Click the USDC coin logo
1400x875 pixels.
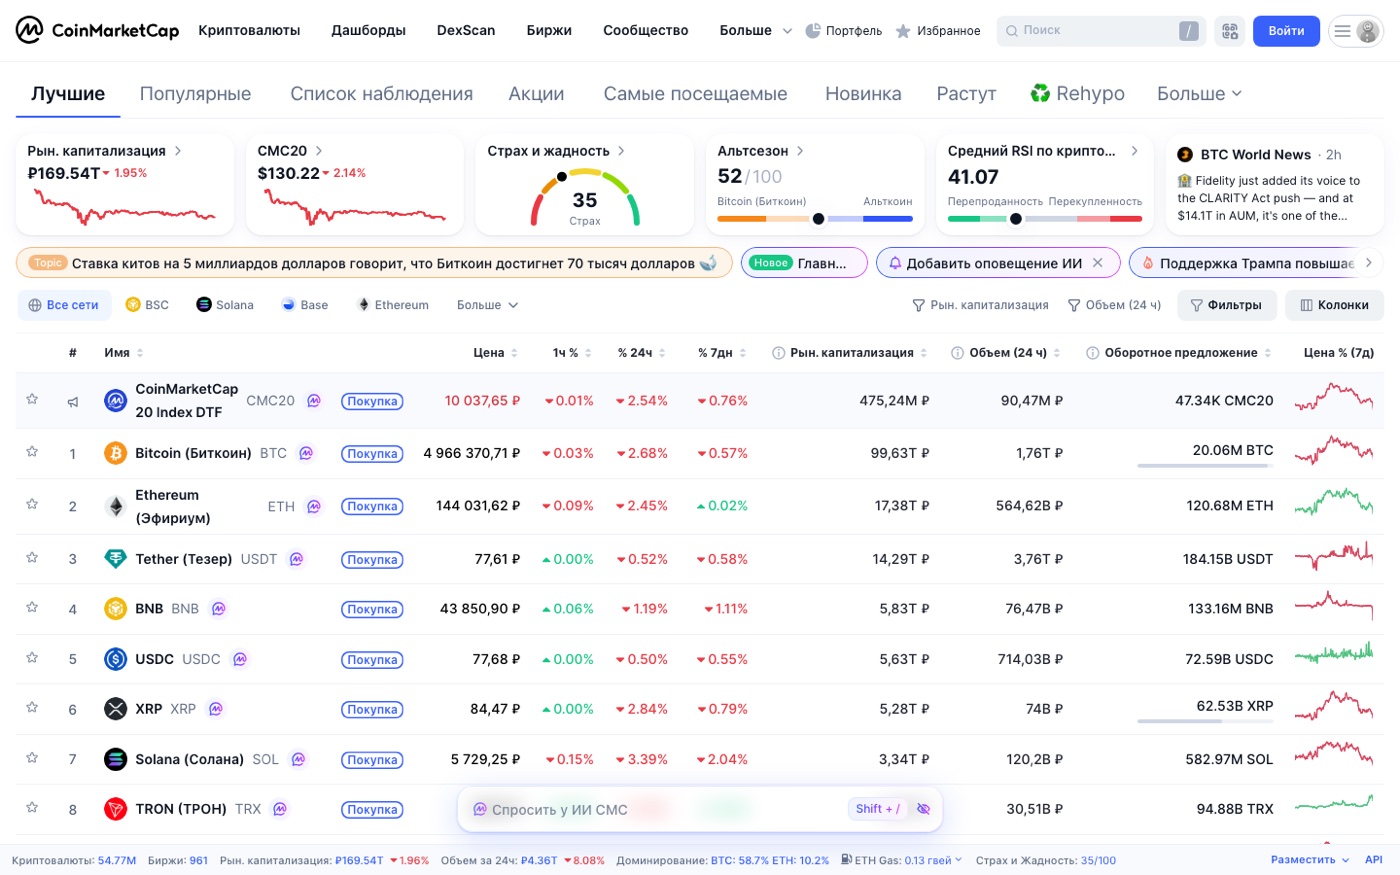pyautogui.click(x=116, y=659)
